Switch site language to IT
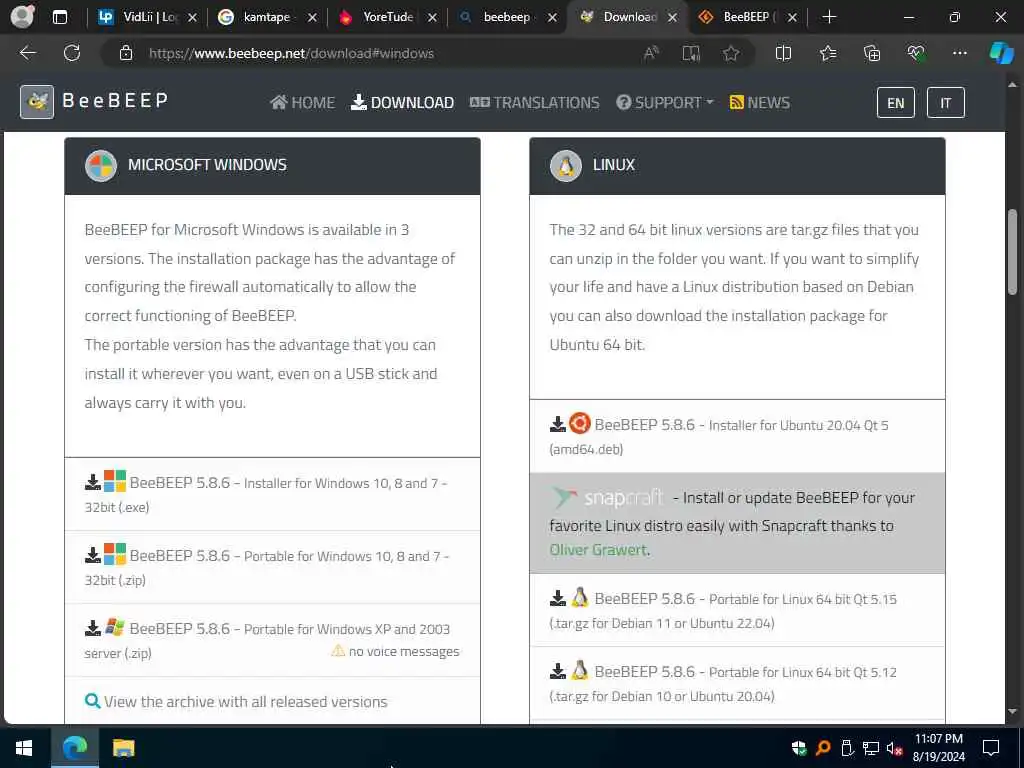This screenshot has width=1024, height=768. click(945, 103)
